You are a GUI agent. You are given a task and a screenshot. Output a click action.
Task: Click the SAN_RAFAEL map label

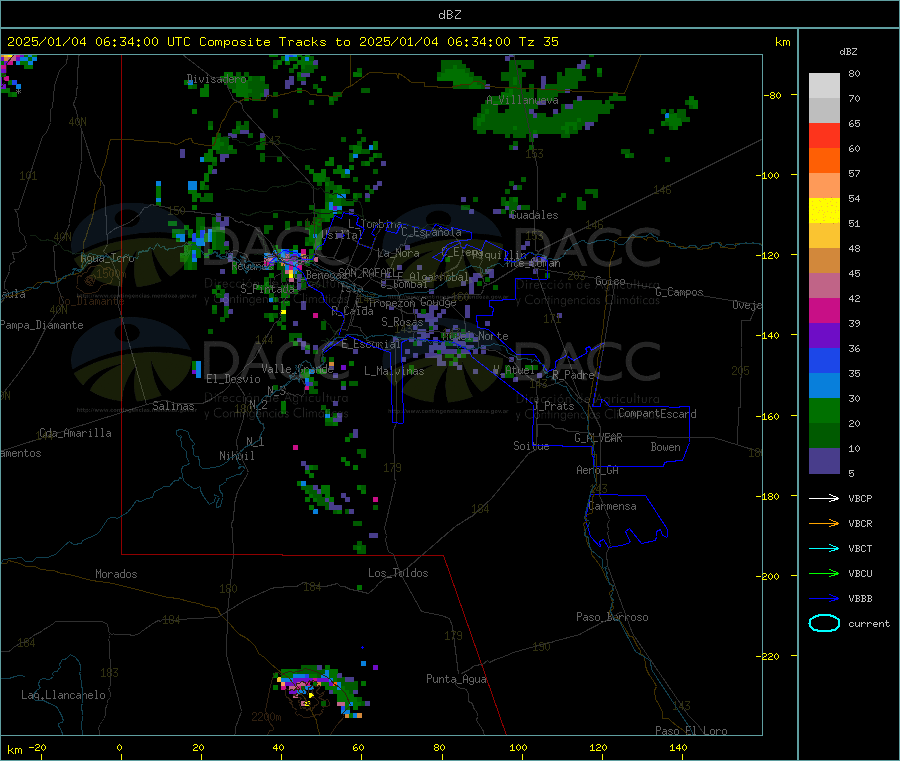click(368, 273)
